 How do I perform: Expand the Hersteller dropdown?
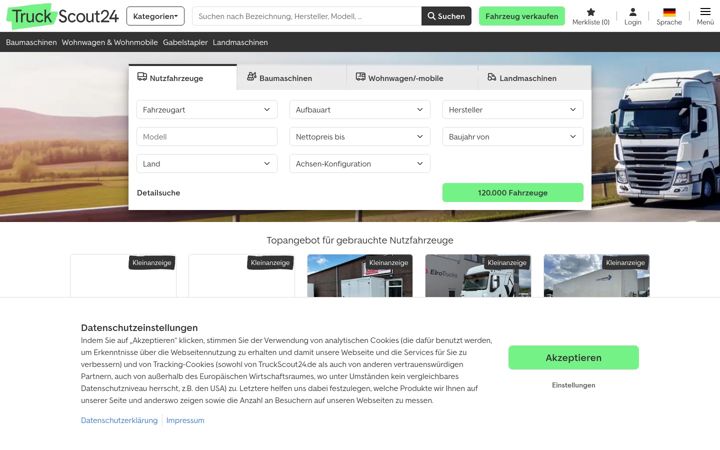tap(512, 110)
